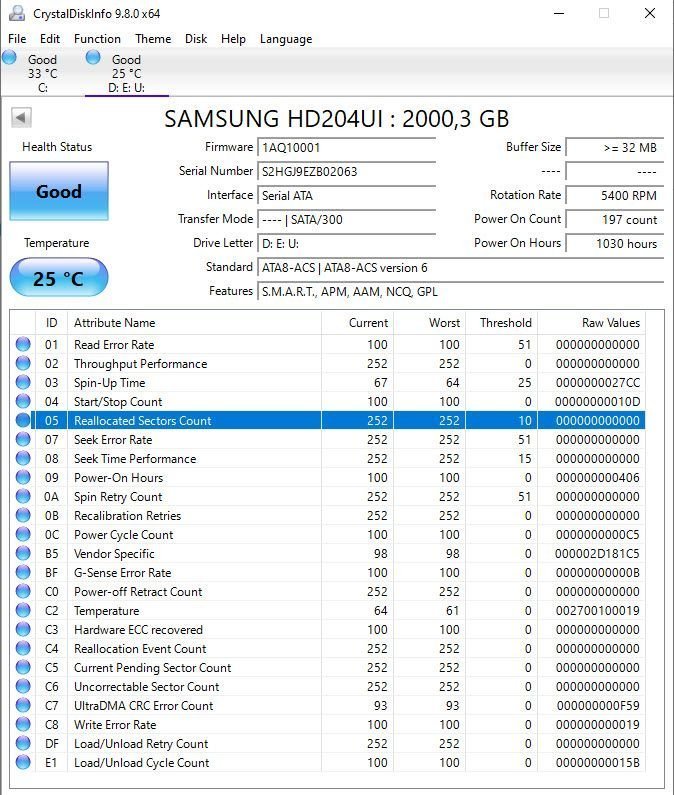674x795 pixels.
Task: Click status orb of Start/Stop Count row
Action: pos(23,401)
